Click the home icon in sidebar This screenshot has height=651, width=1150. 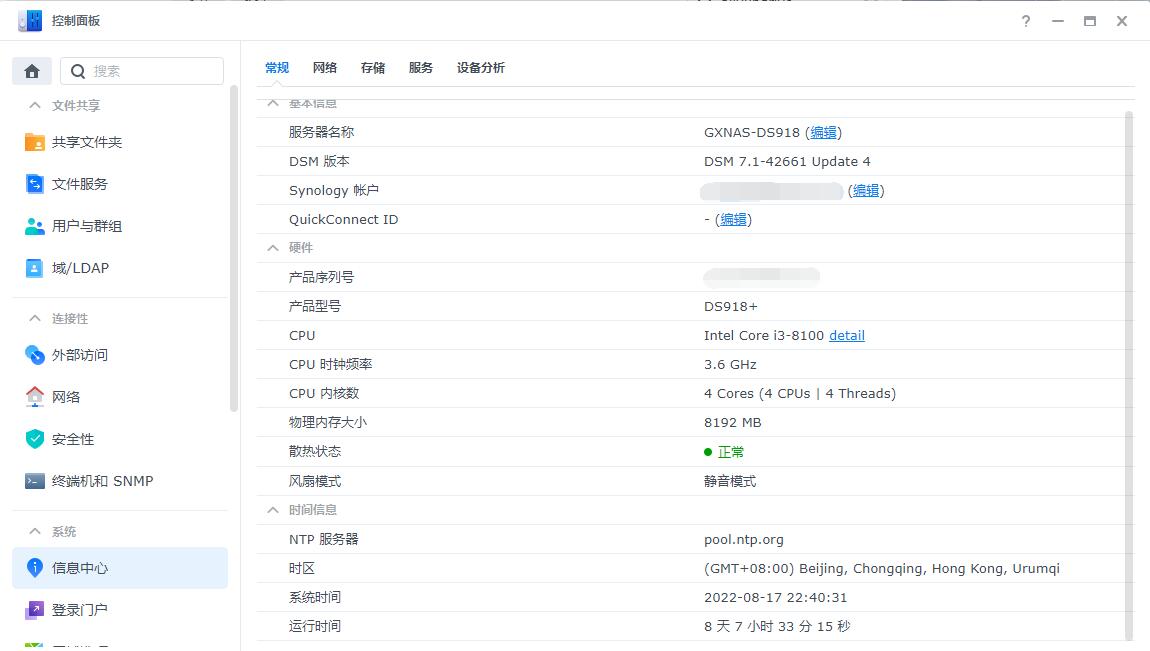(x=32, y=71)
